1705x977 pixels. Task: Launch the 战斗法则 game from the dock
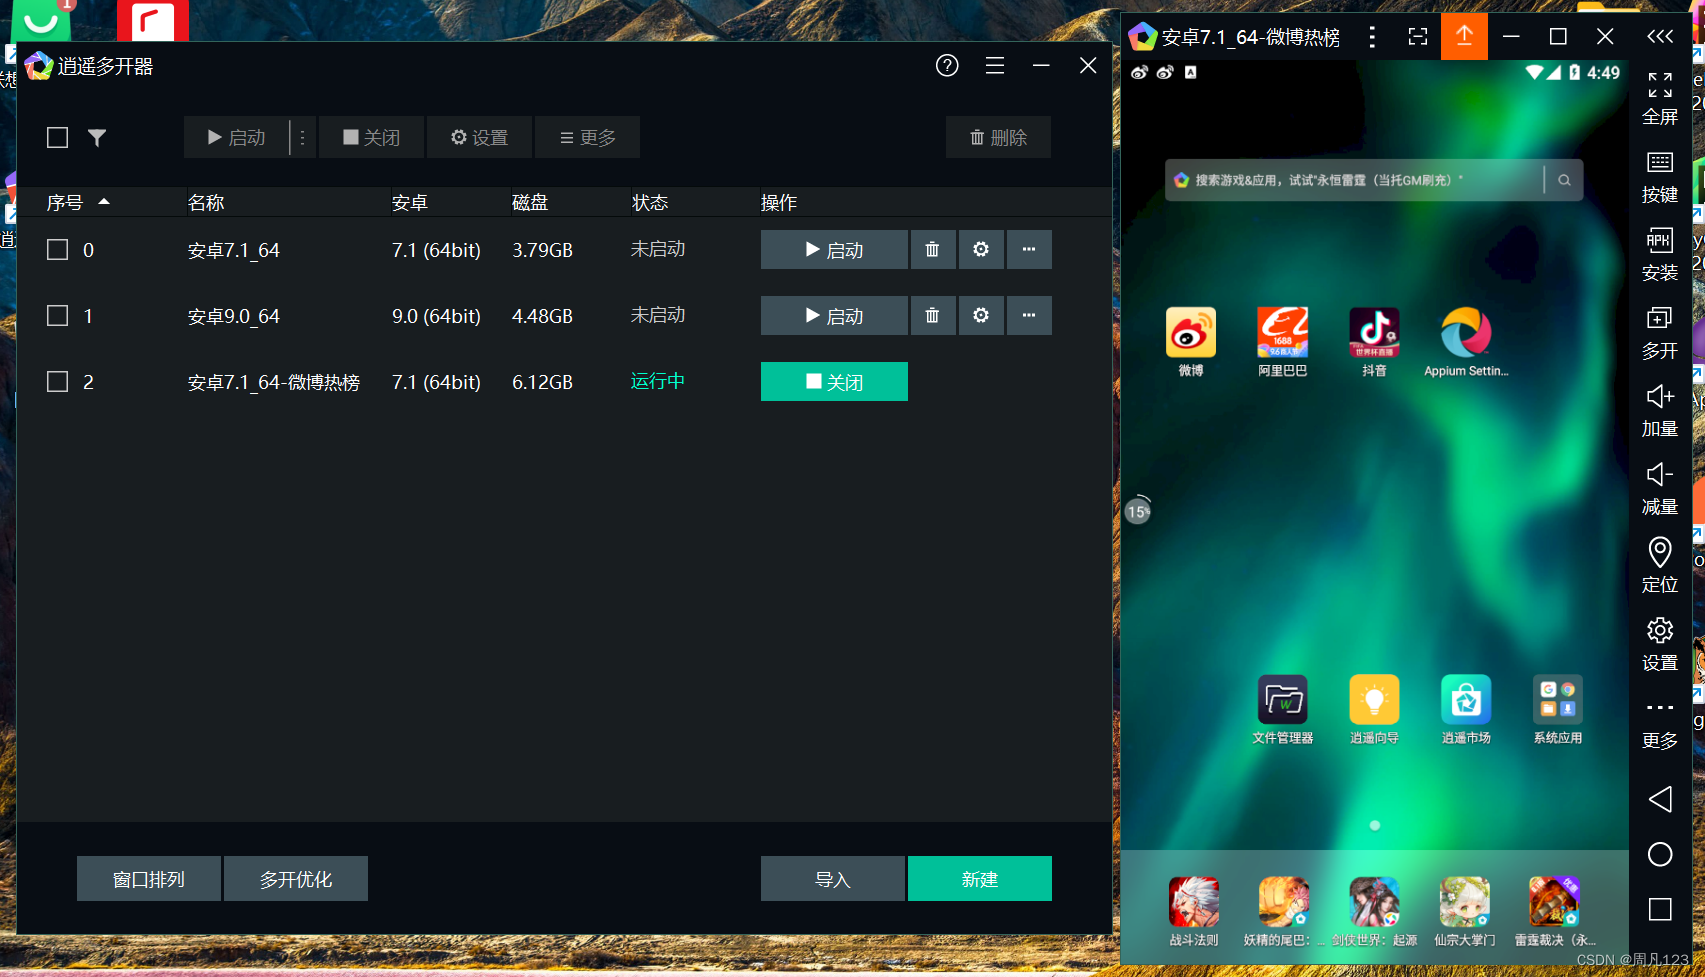click(x=1194, y=902)
